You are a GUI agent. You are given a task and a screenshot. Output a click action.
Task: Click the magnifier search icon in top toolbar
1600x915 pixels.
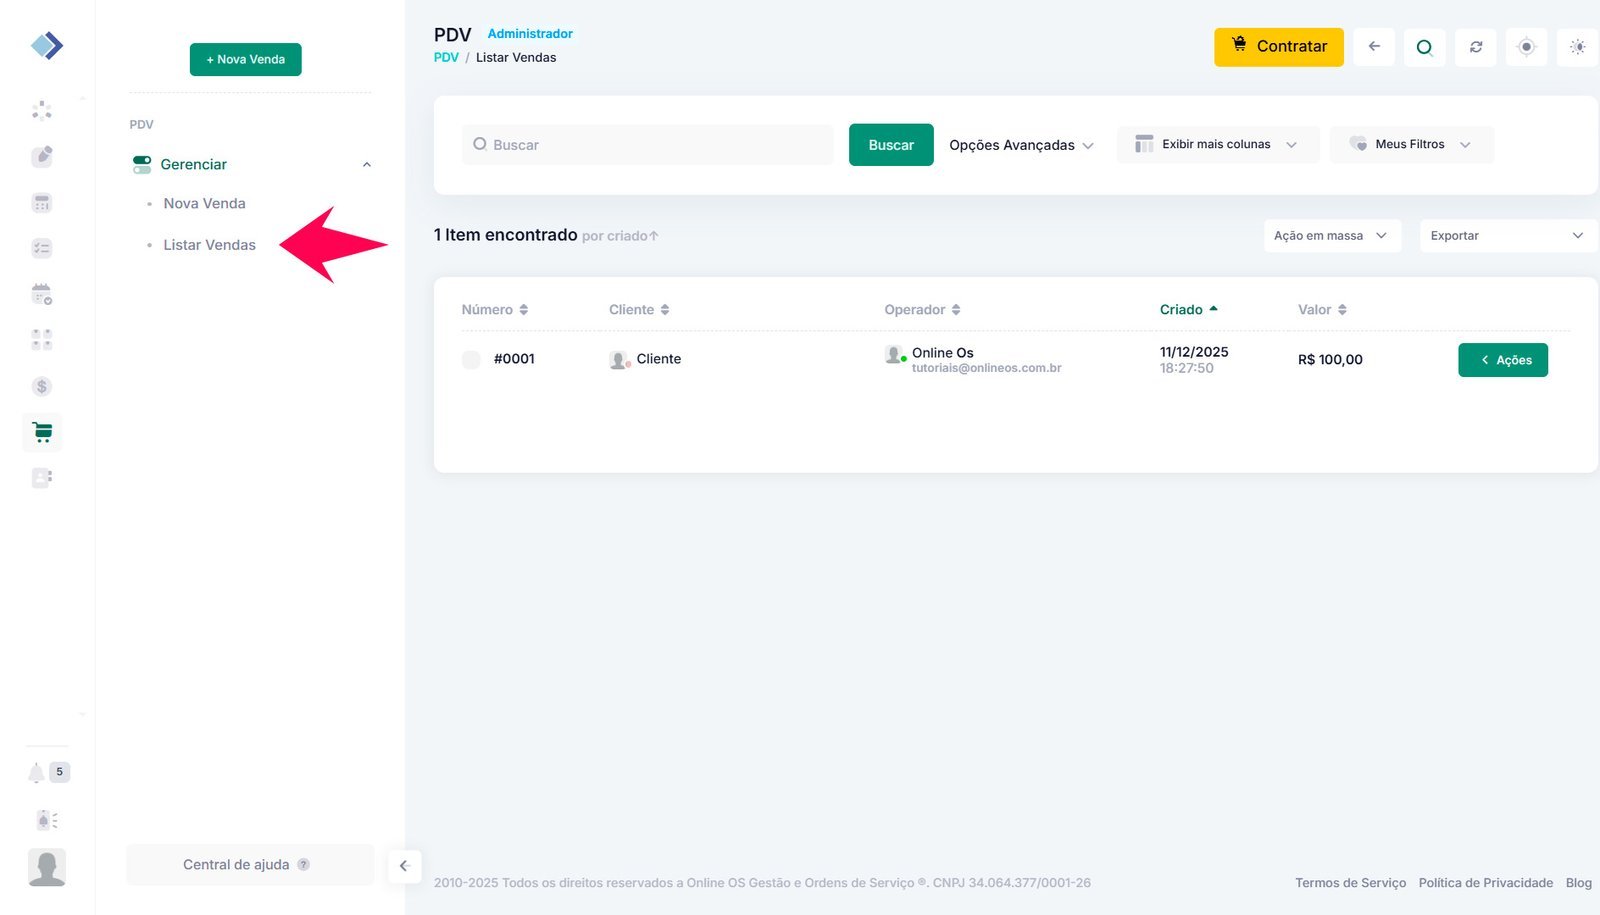tap(1424, 47)
